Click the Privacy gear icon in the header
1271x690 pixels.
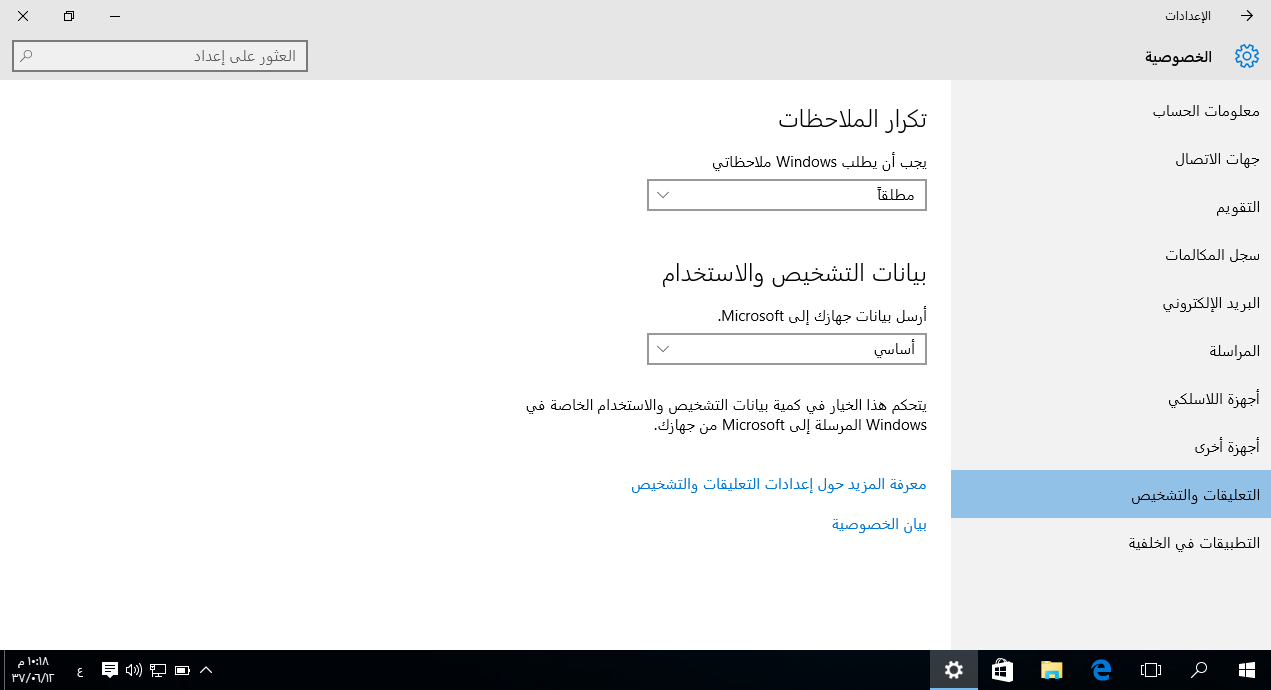coord(1246,56)
